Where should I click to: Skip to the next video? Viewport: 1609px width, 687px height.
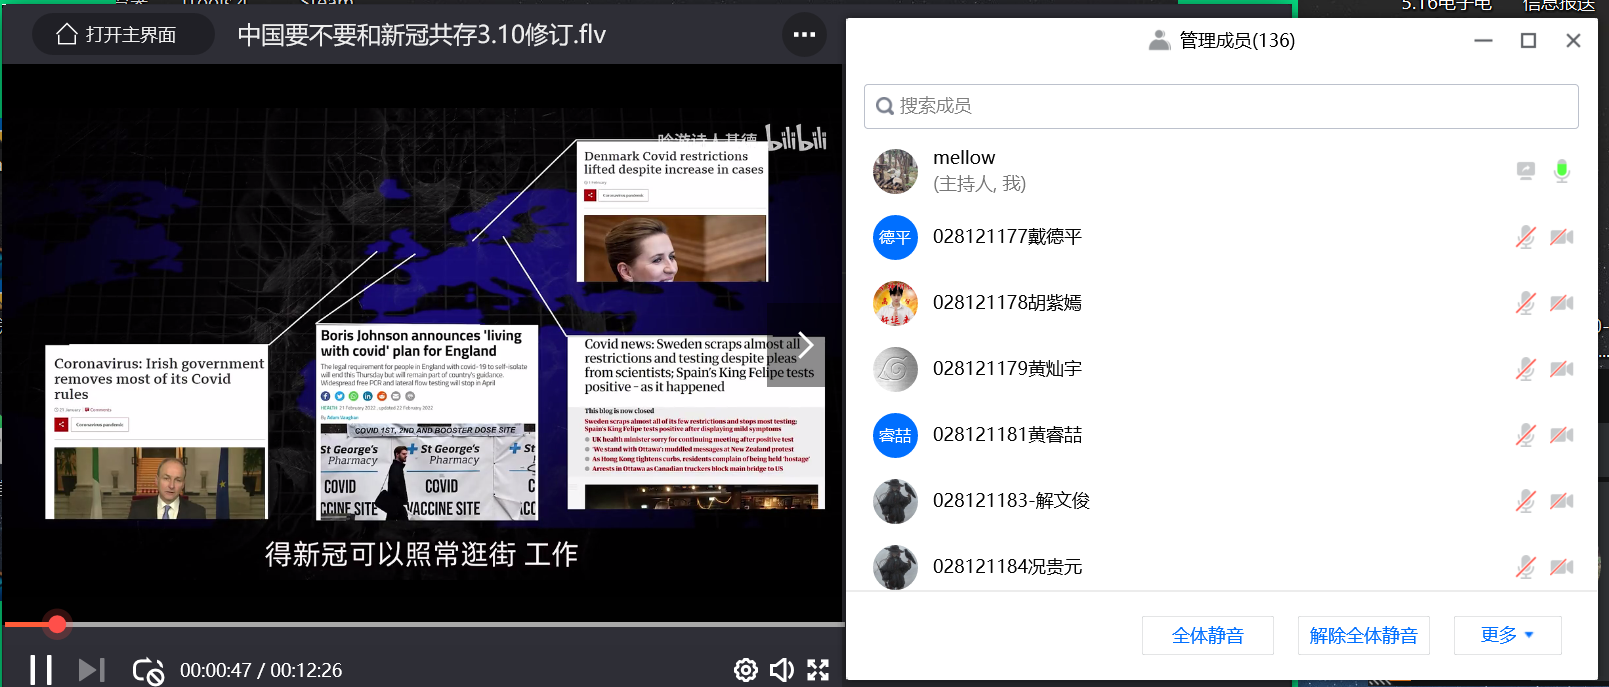tap(91, 669)
